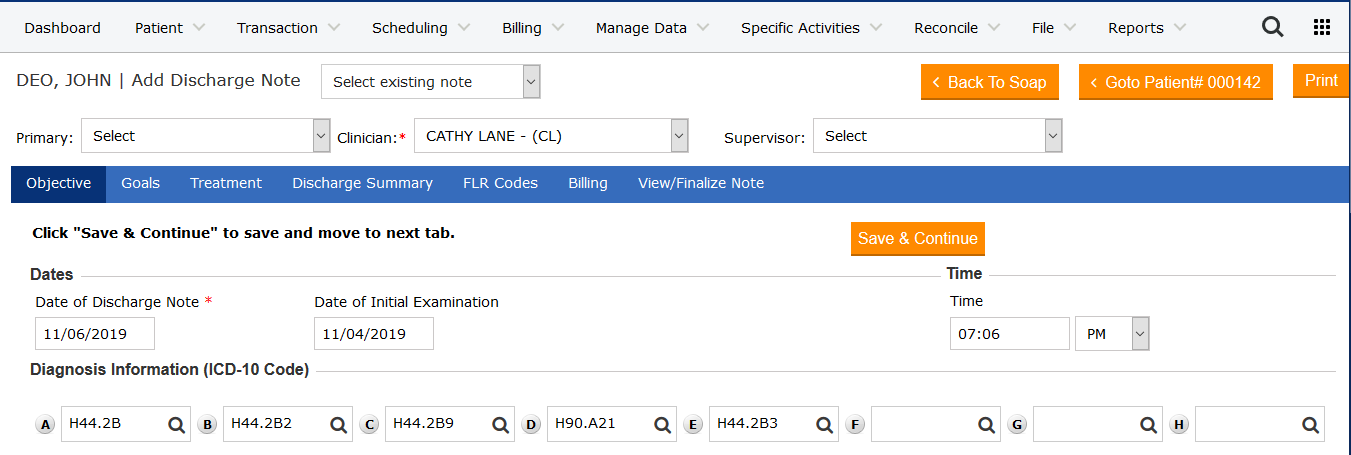
Task: Click magnifier in empty diagnosis field F
Action: [x=986, y=425]
